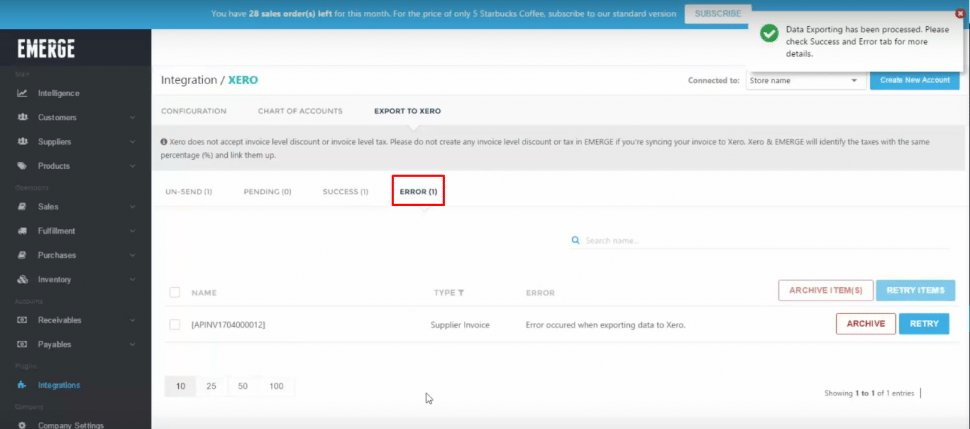
Task: Retry exporting APINV1704000012 invoice
Action: coord(924,324)
